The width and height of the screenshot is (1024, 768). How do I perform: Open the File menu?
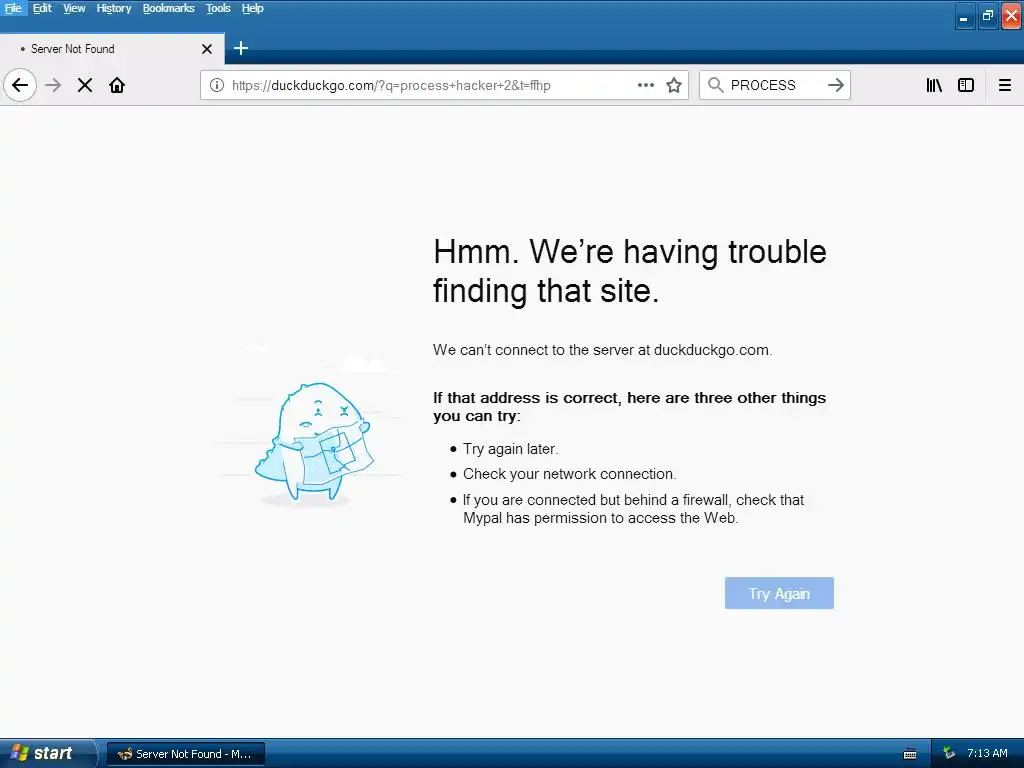(13, 8)
